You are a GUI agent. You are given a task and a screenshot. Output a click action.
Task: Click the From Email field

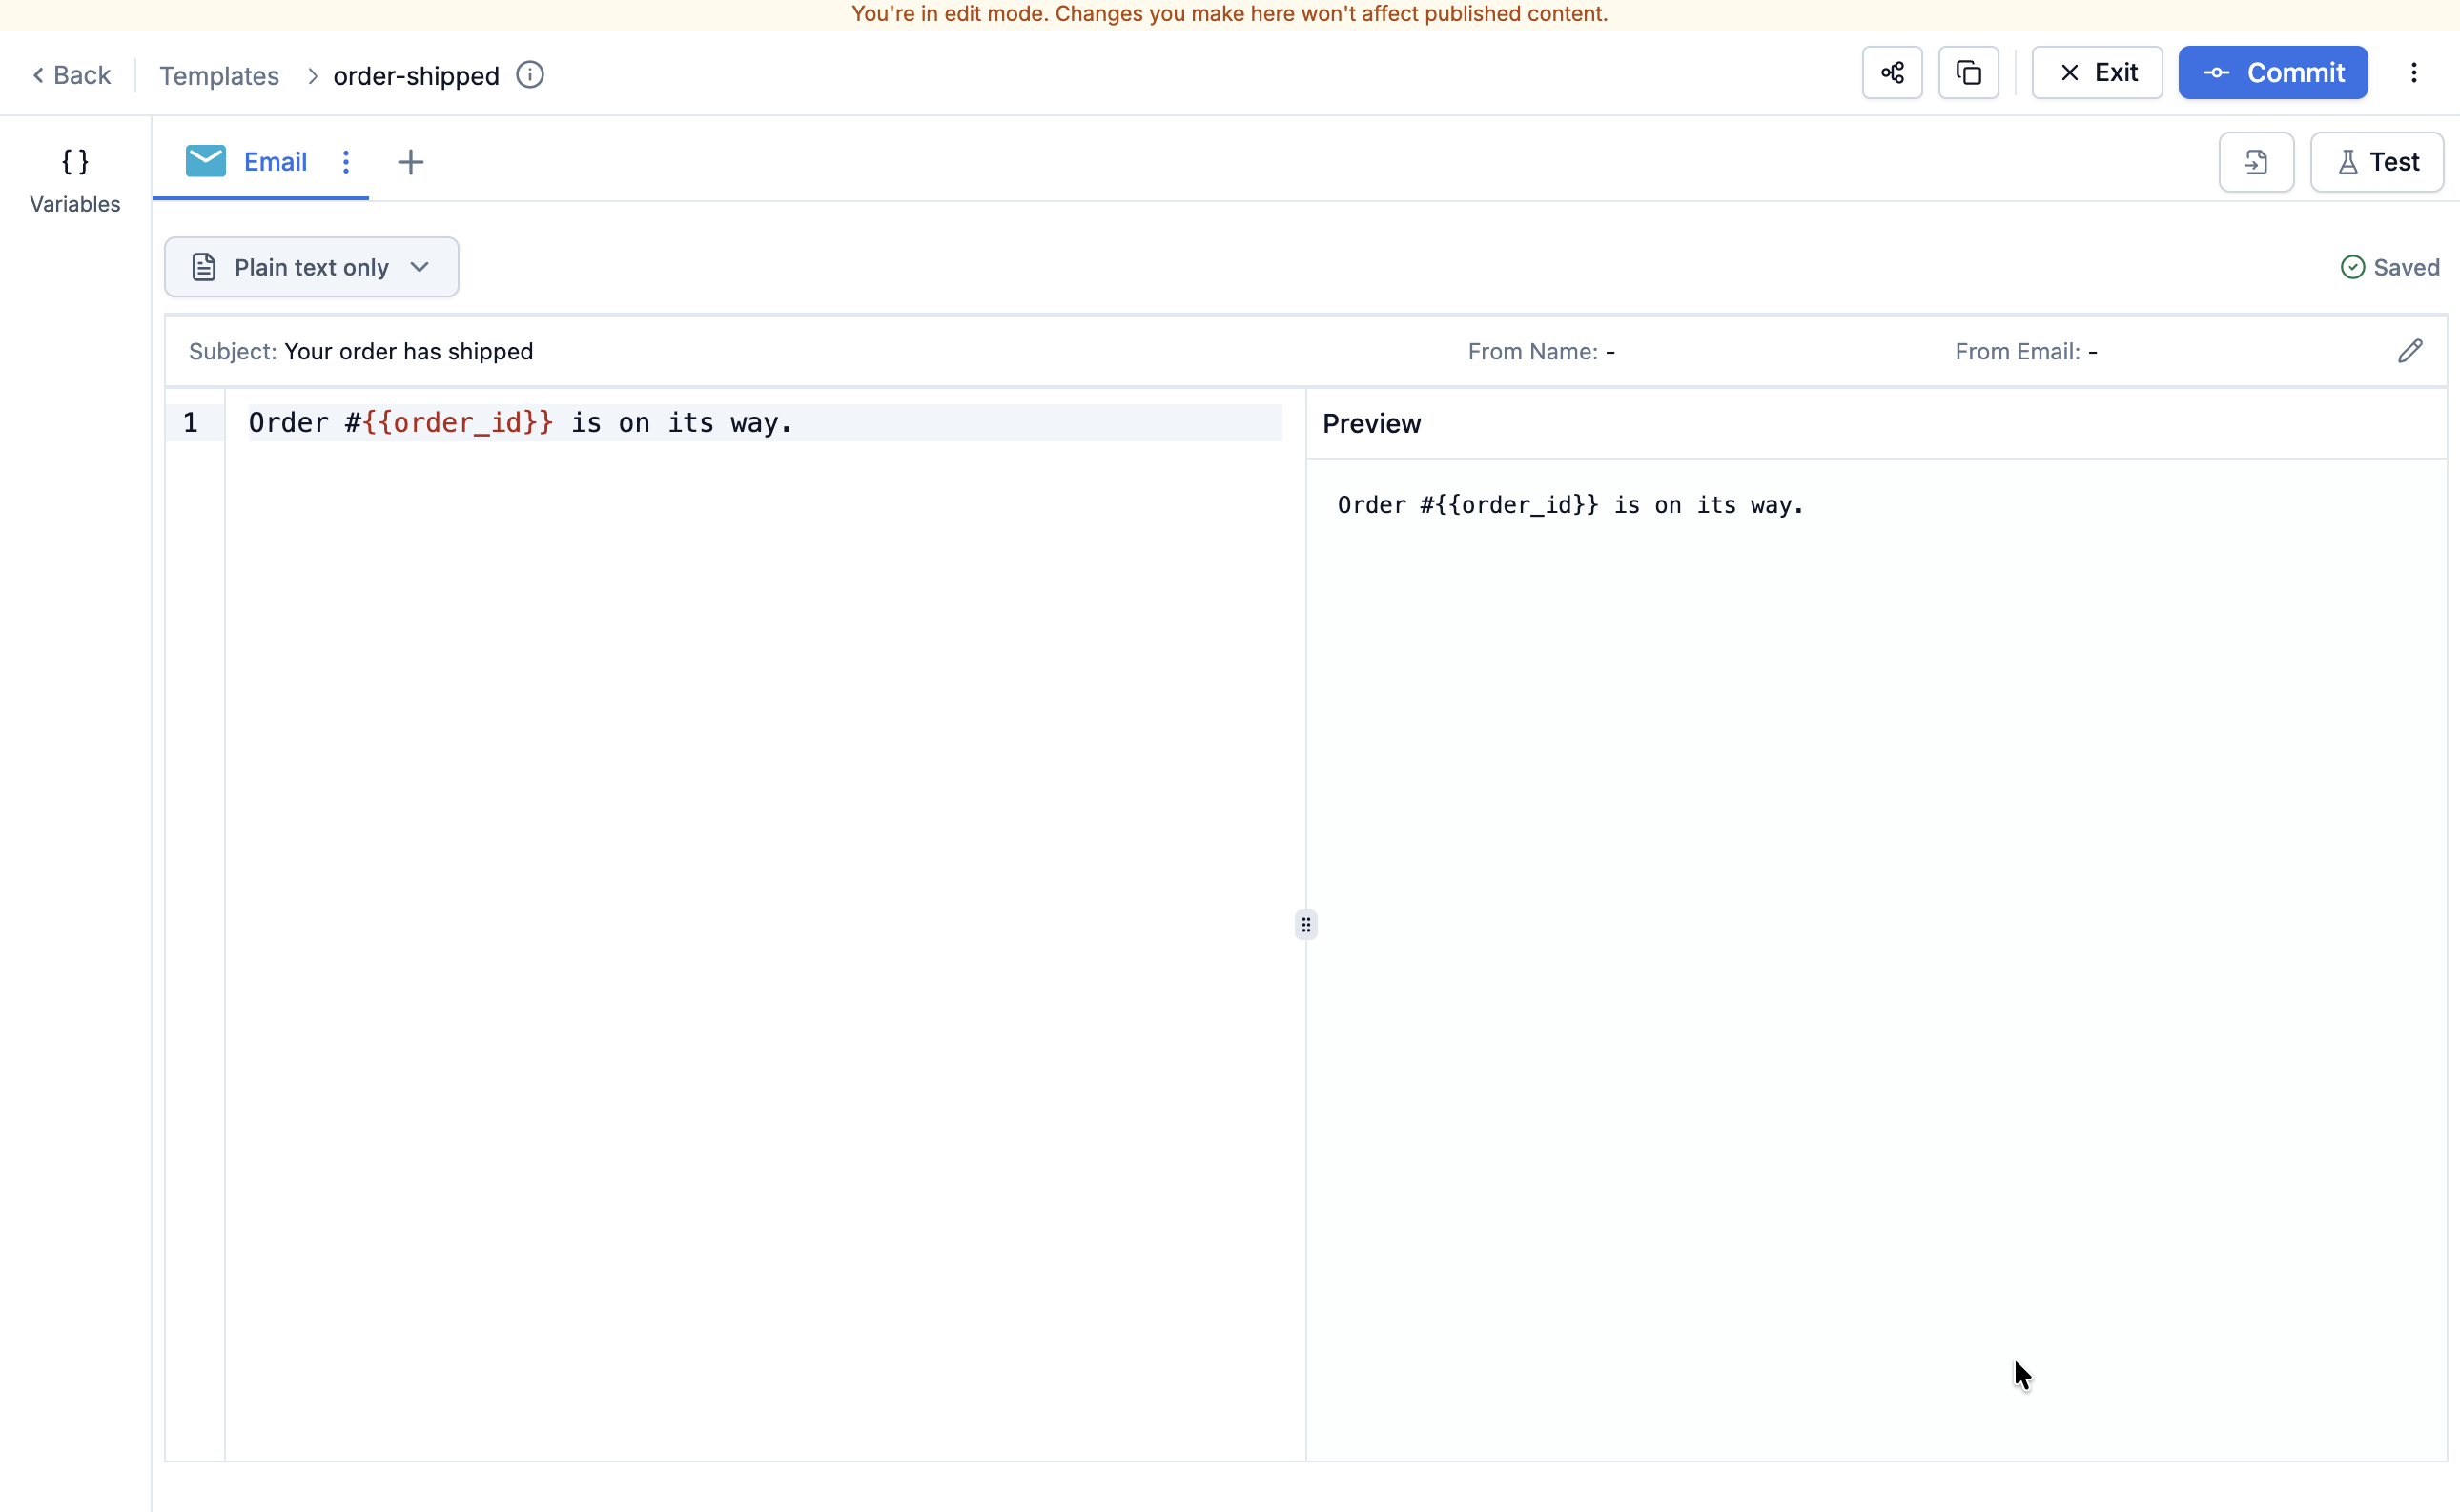click(2026, 351)
